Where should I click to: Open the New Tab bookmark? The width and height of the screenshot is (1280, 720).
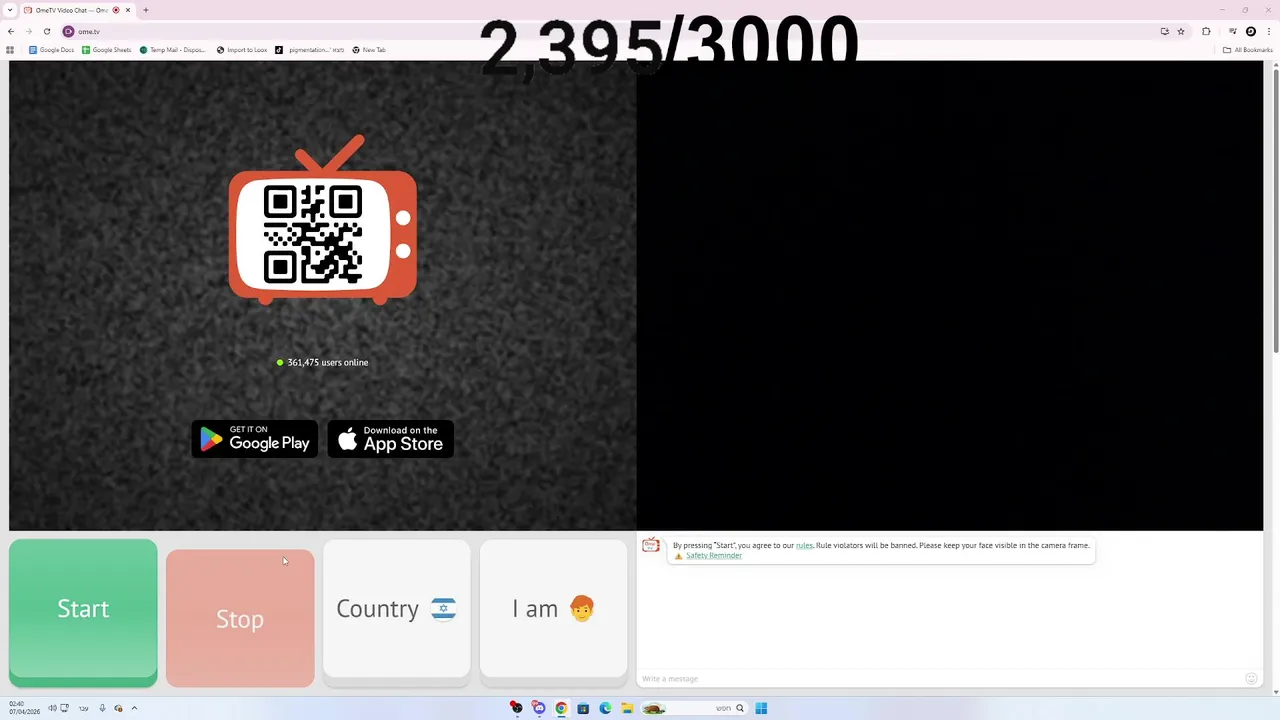[369, 50]
